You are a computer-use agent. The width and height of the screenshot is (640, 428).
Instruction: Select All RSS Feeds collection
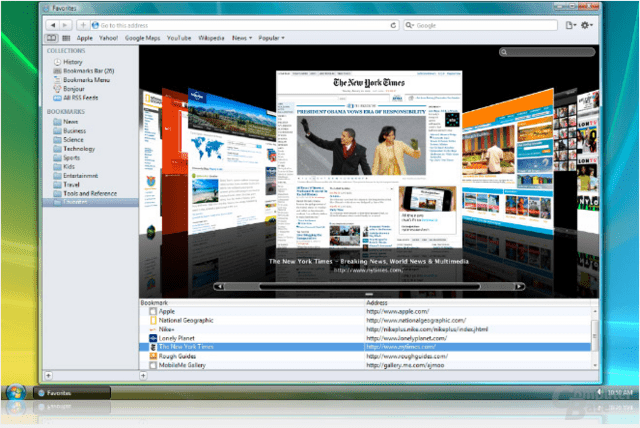[x=76, y=98]
